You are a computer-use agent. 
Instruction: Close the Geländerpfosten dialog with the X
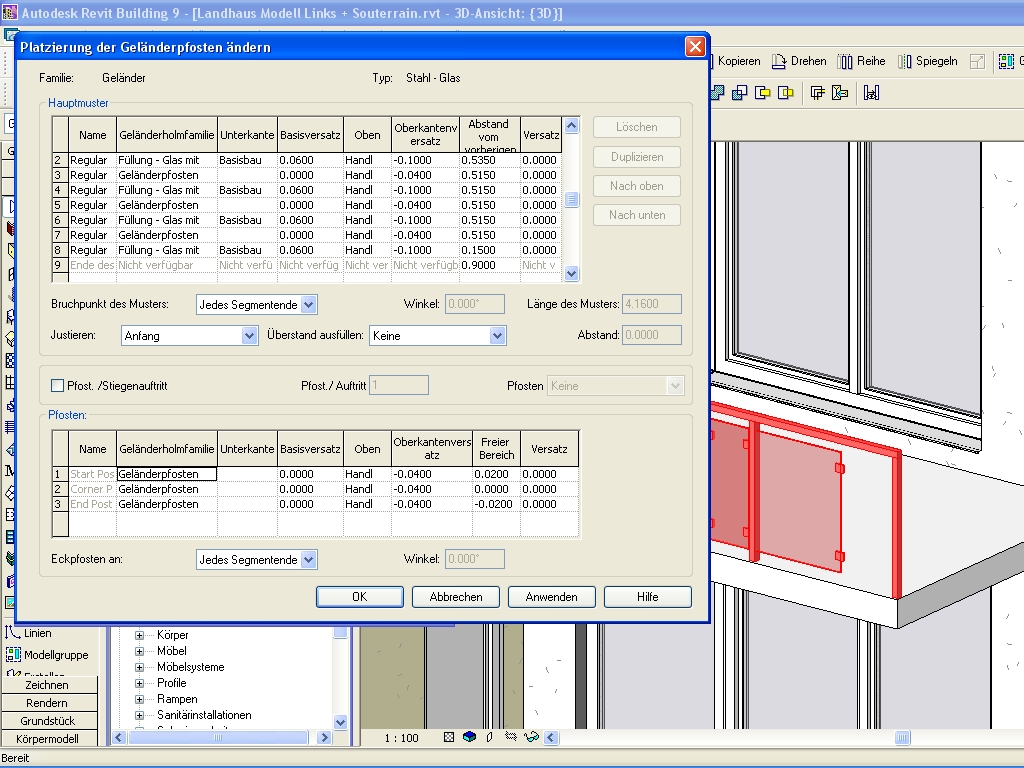[695, 47]
